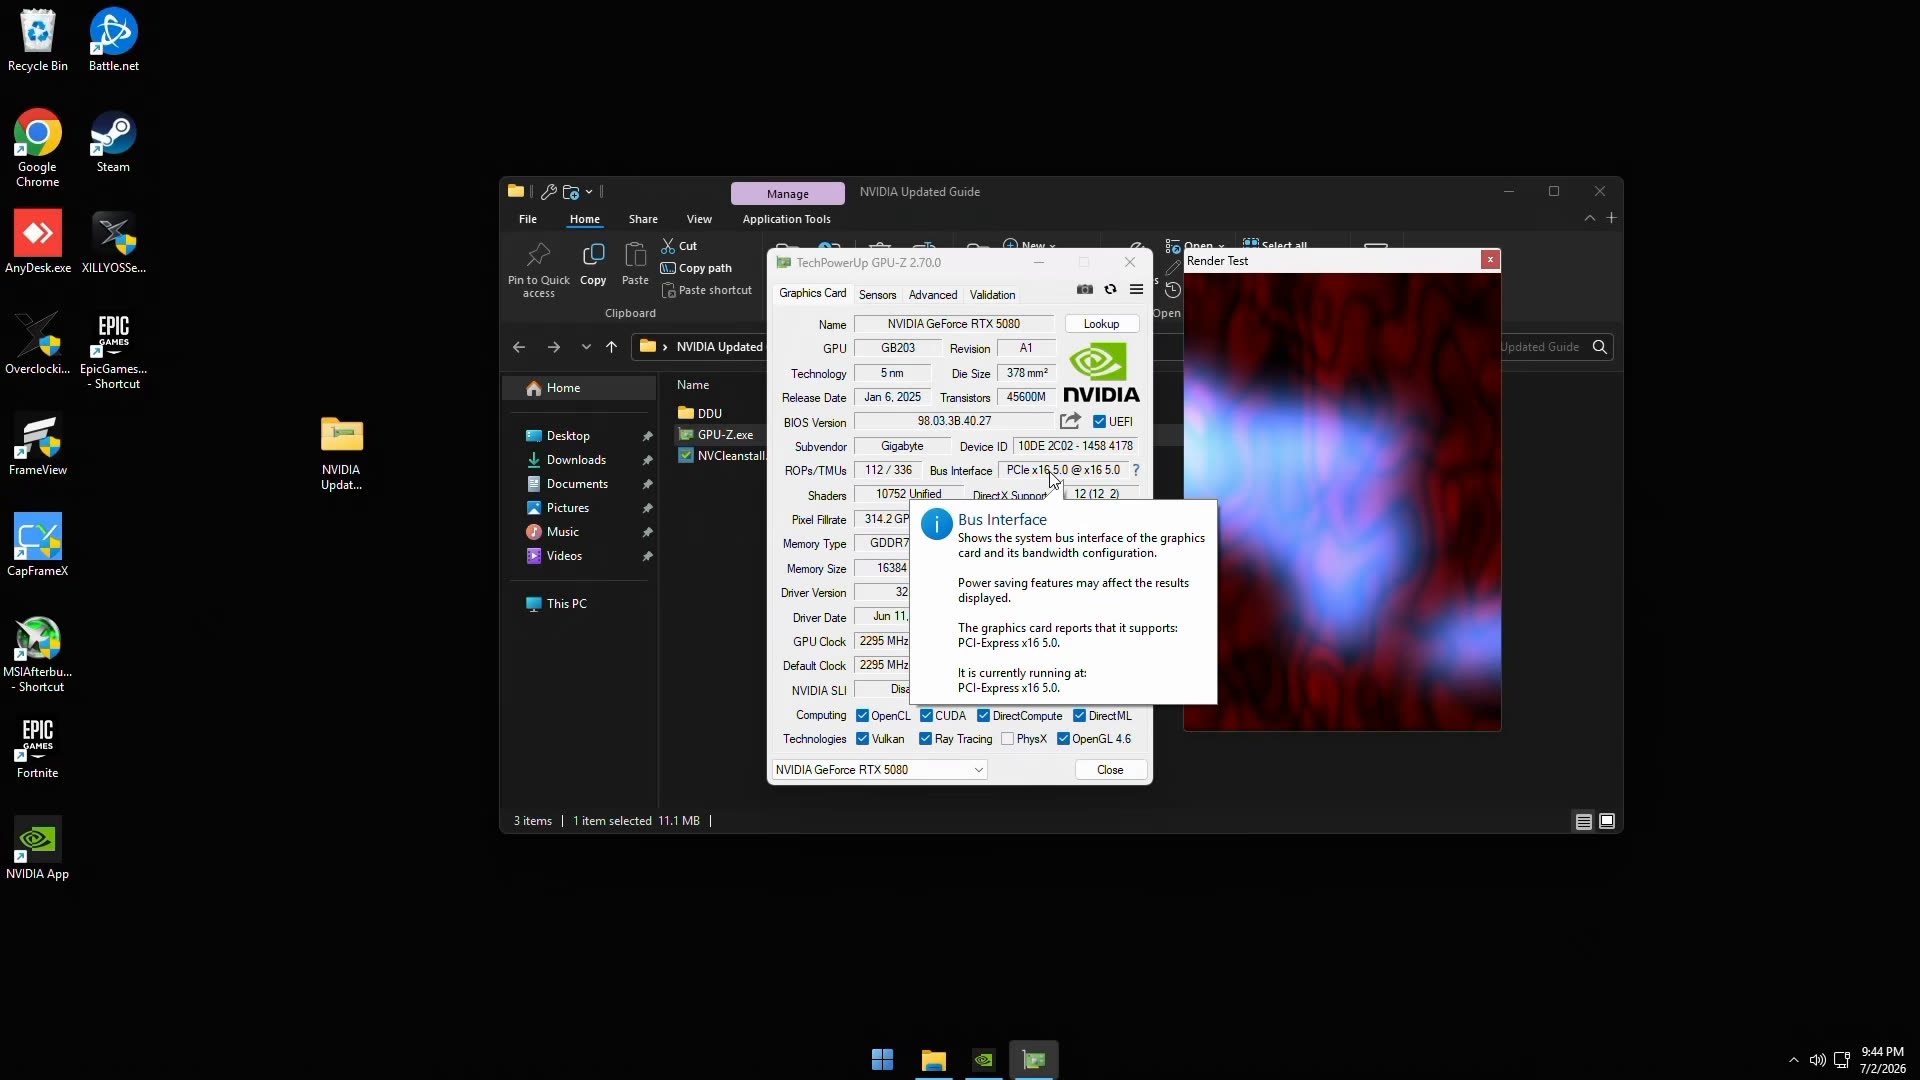Screen dimensions: 1920x1080
Task: Select the CapFrameX desktop icon
Action: pos(38,545)
